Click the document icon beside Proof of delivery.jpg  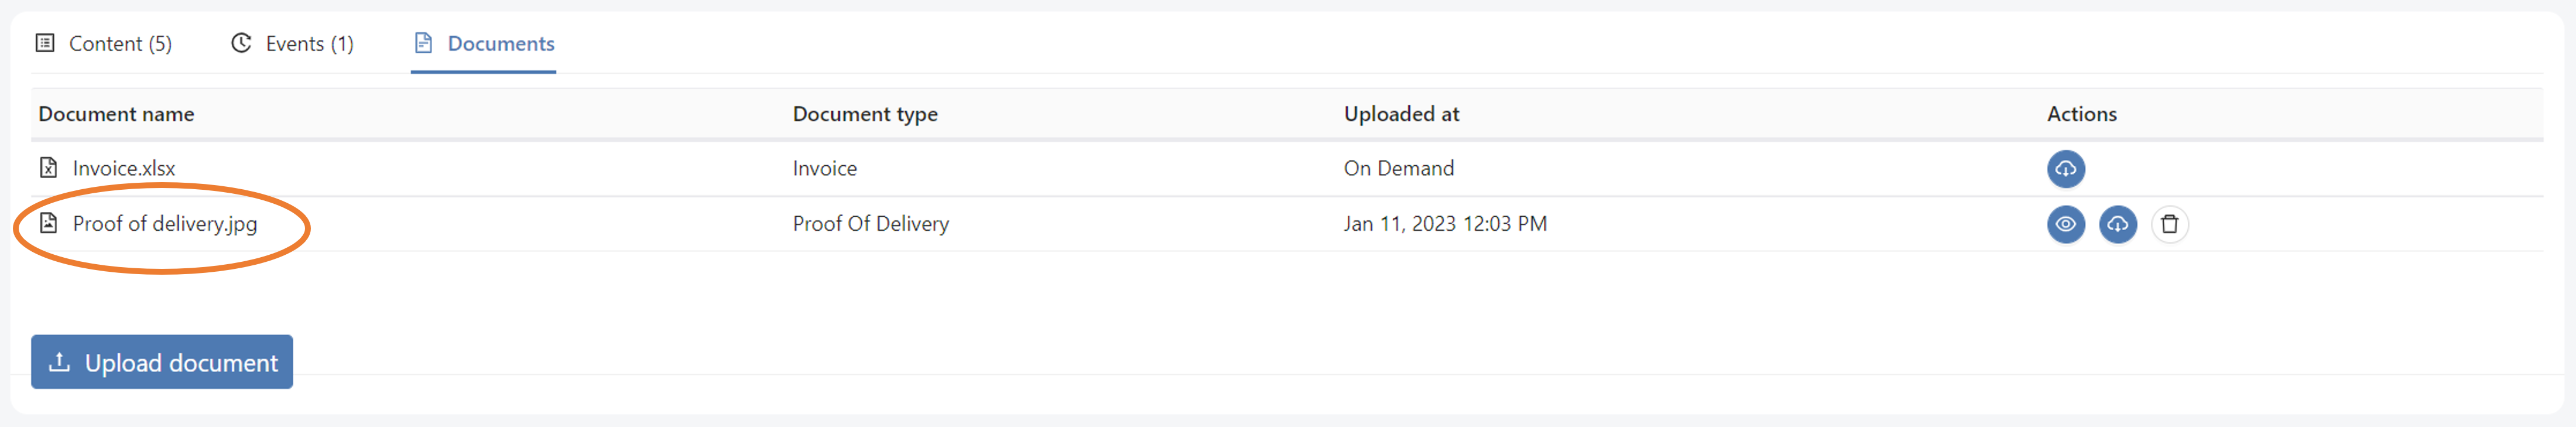[48, 225]
